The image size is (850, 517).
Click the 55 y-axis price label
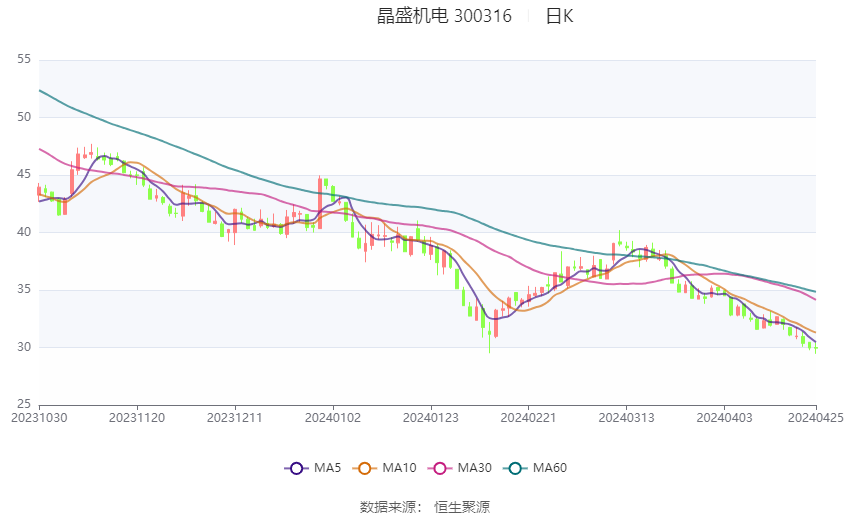point(24,59)
